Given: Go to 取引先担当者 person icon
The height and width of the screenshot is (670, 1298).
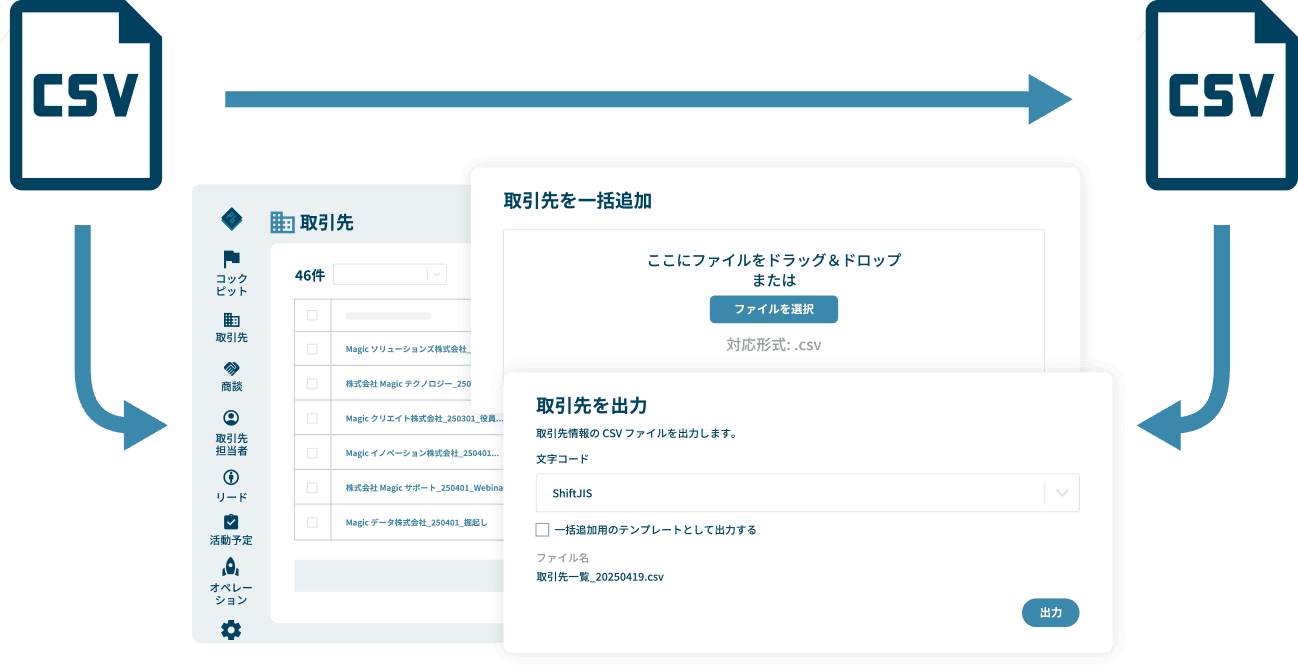Looking at the screenshot, I should pos(231,418).
